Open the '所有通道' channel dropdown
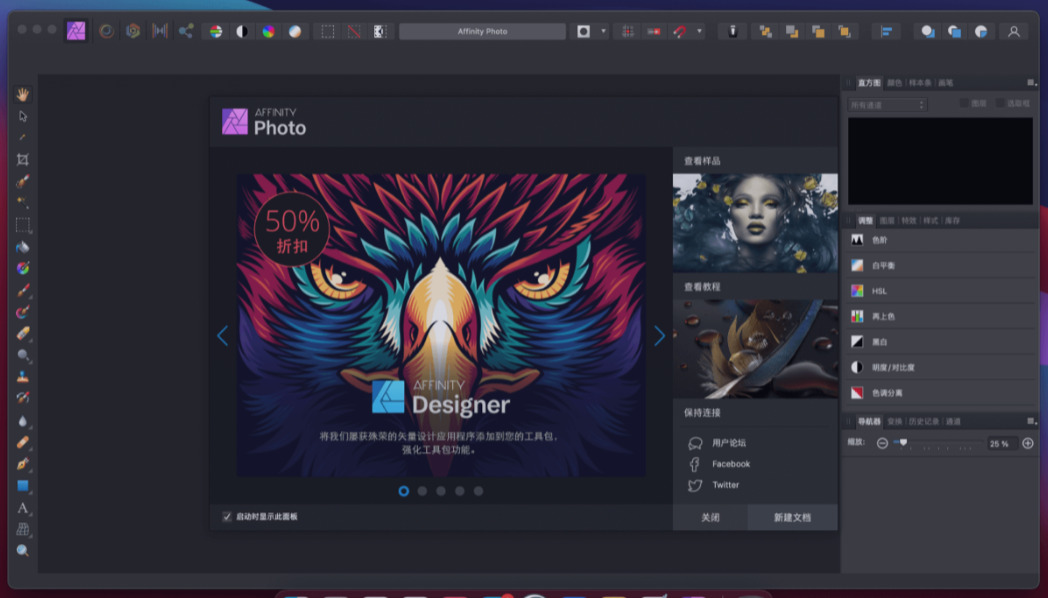This screenshot has width=1048, height=598. 886,105
